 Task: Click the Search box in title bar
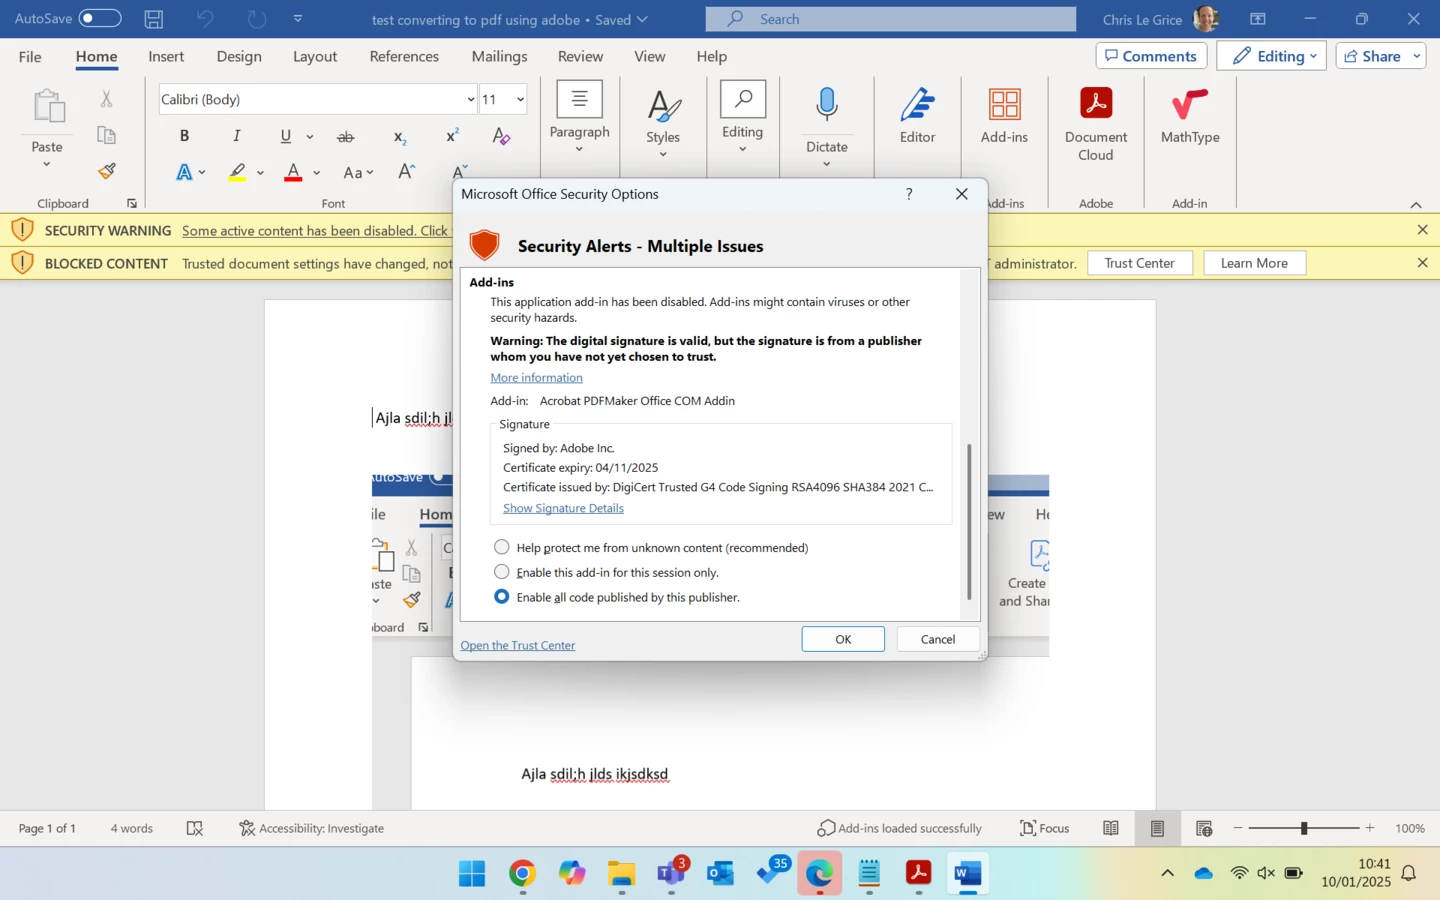pos(891,19)
